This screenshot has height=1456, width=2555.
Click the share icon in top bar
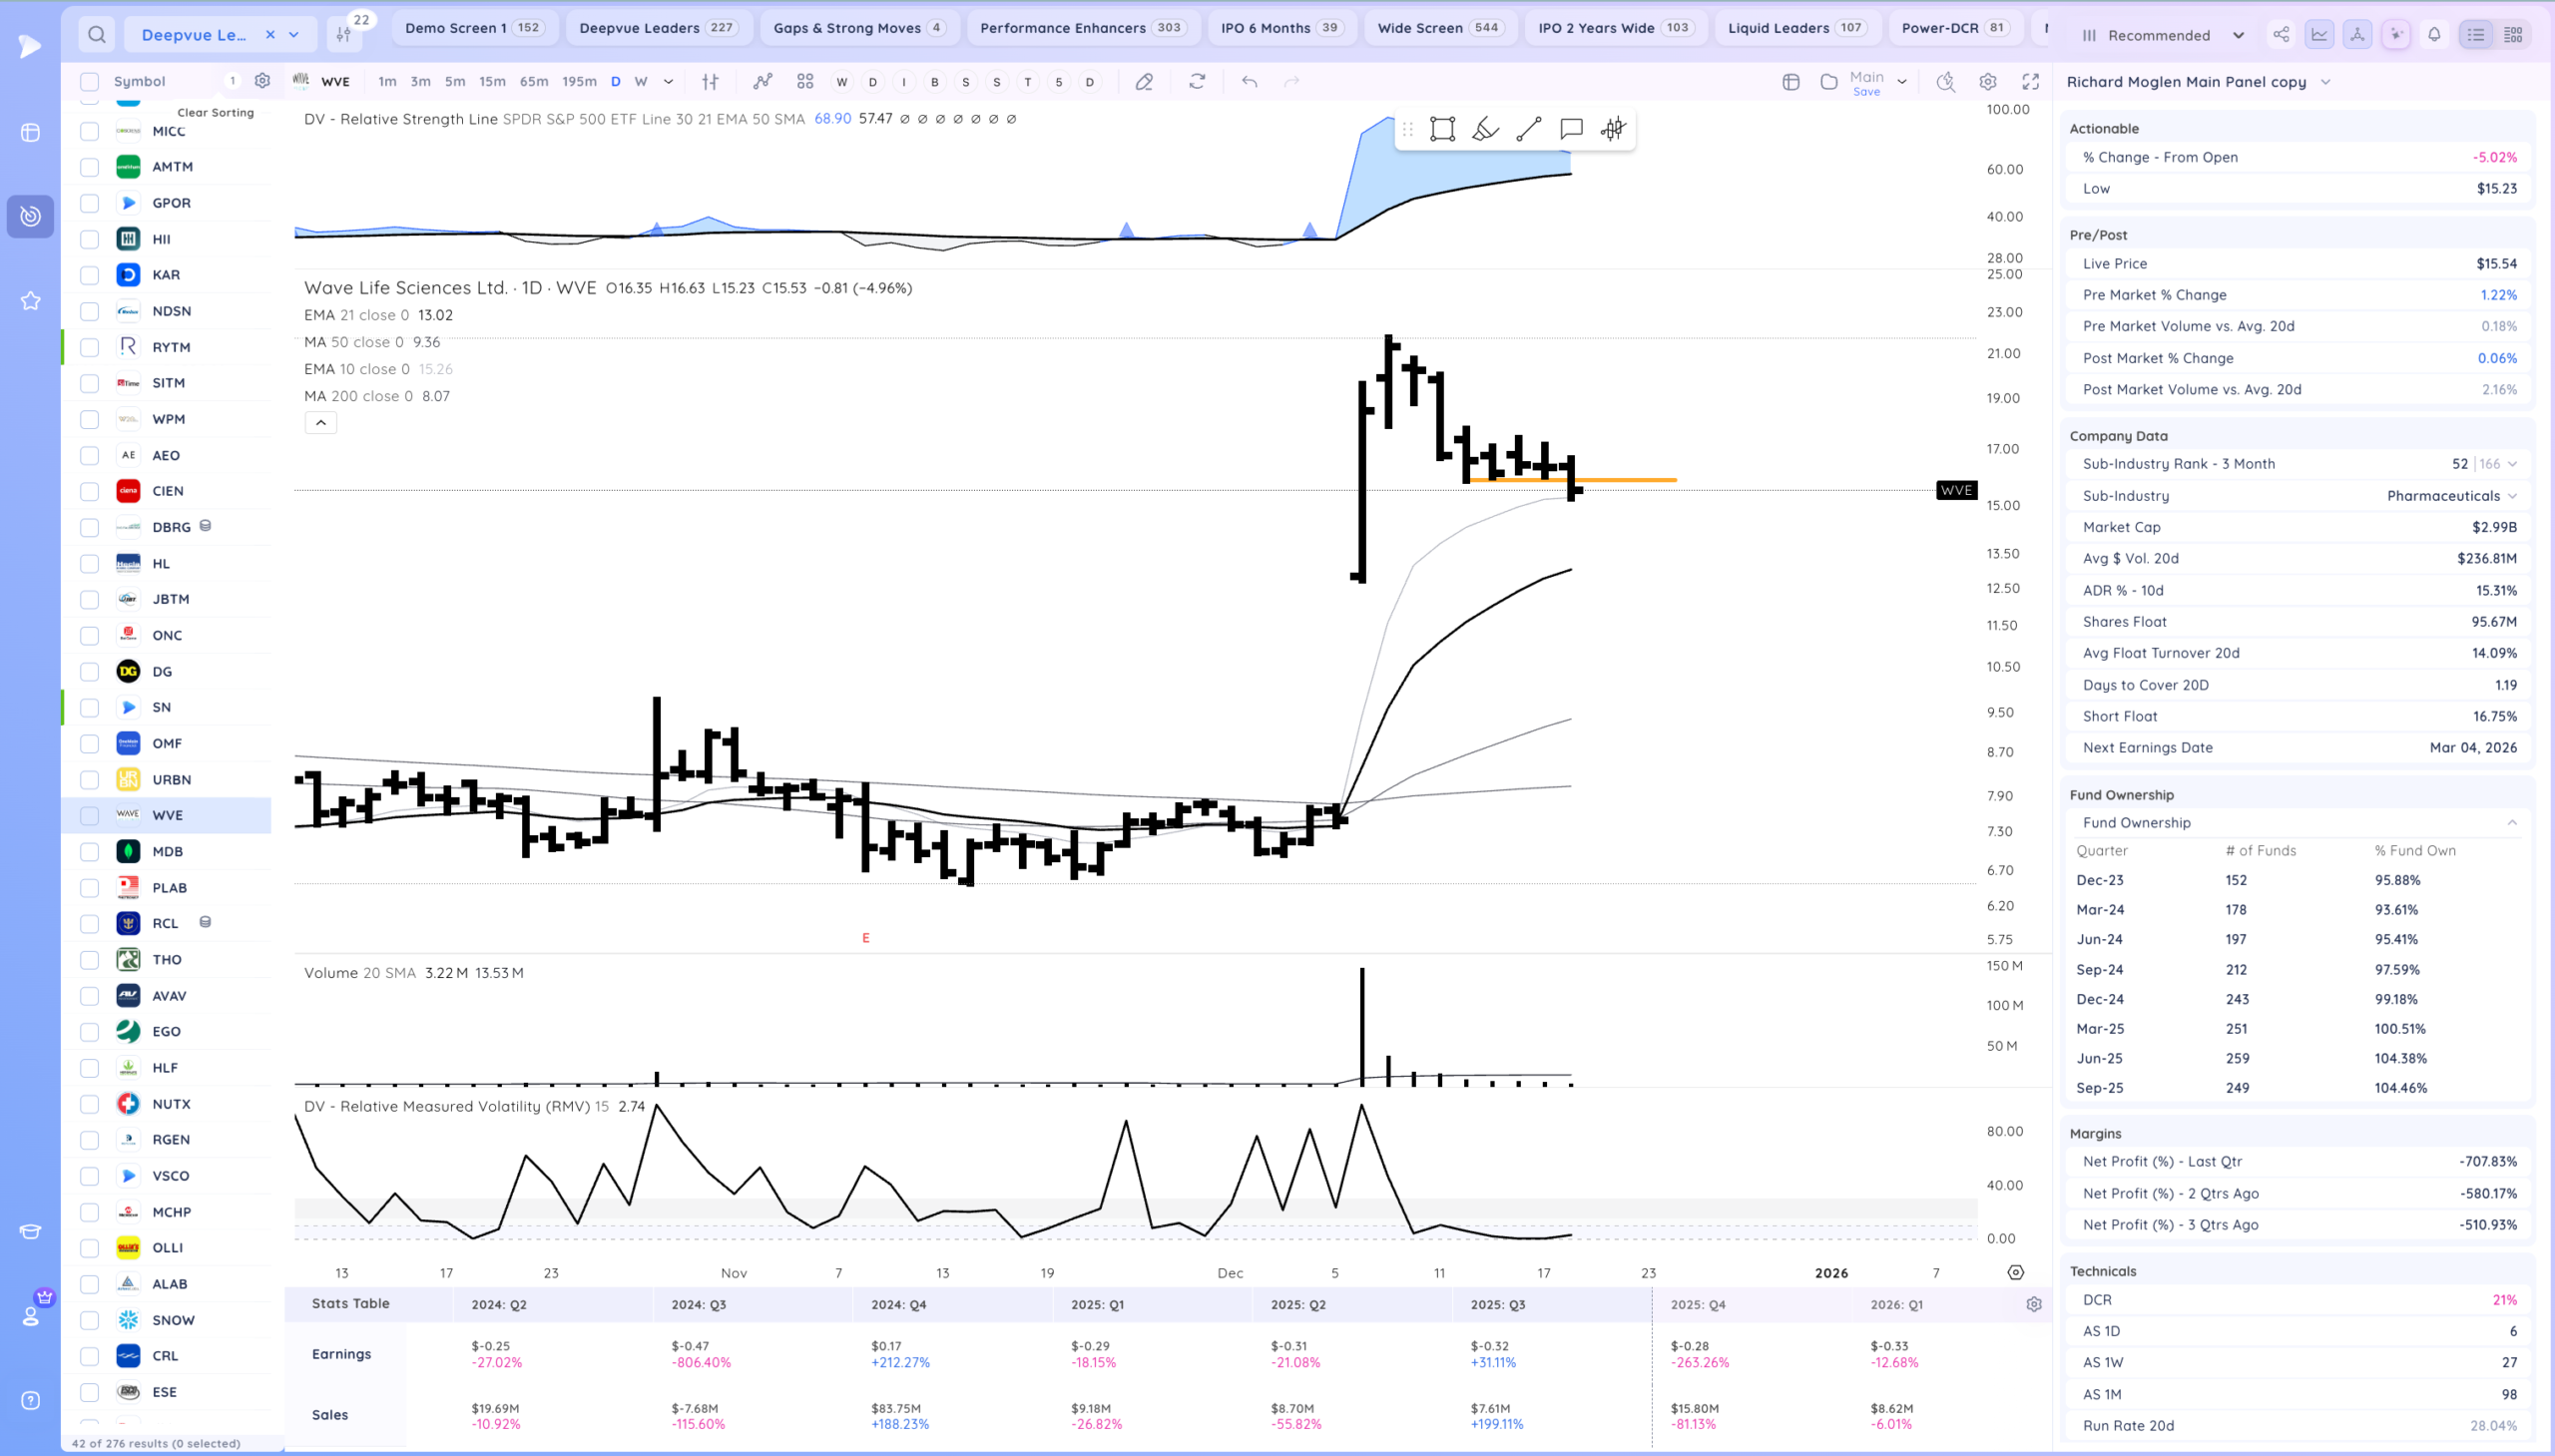coord(2281,35)
